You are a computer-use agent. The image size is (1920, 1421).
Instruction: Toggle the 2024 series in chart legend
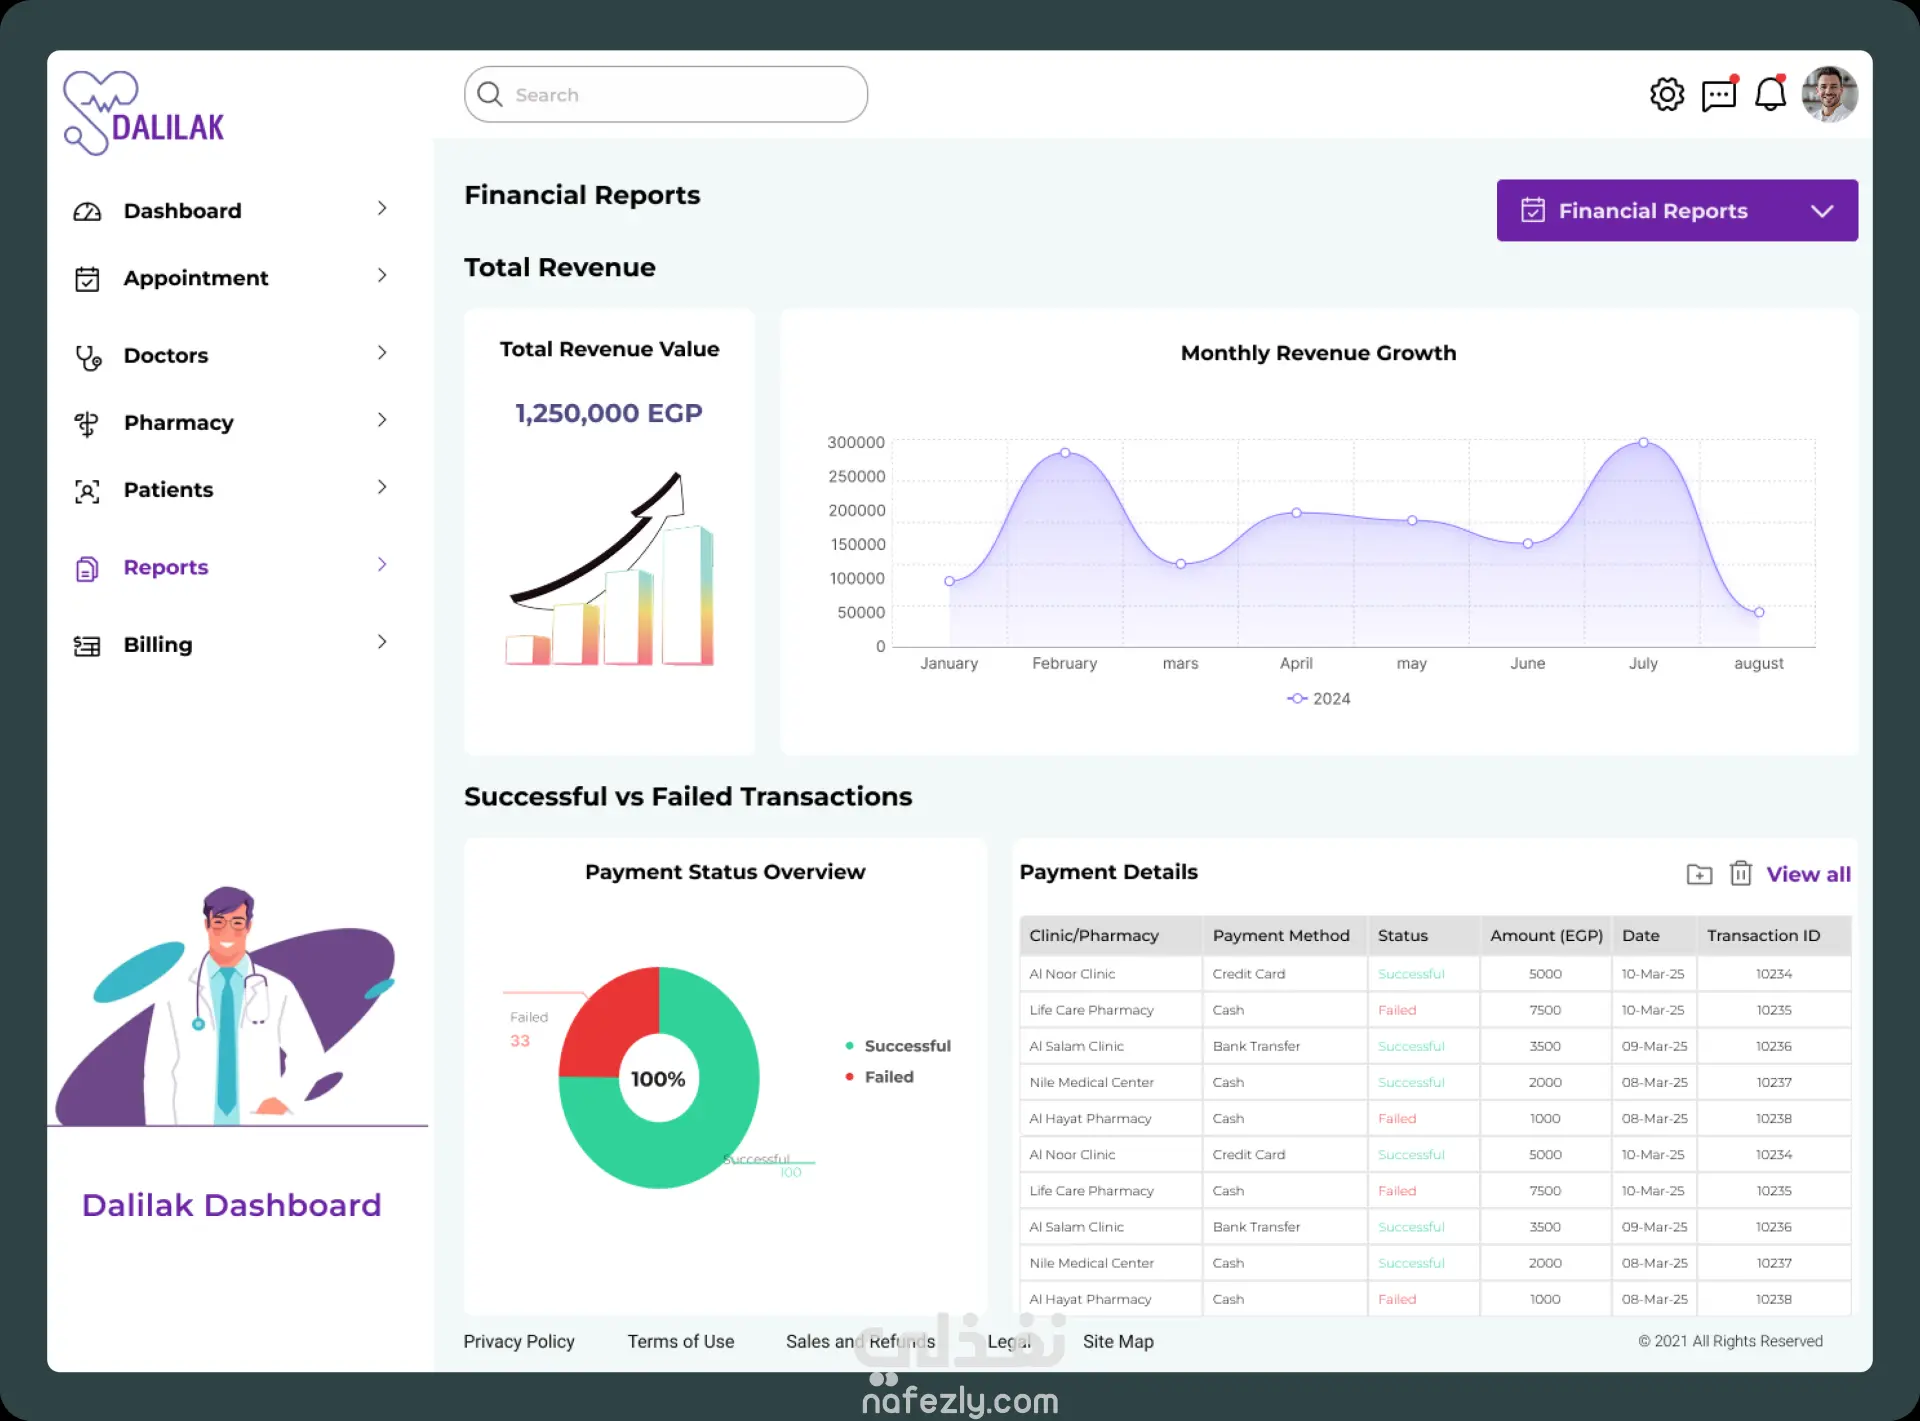point(1318,699)
